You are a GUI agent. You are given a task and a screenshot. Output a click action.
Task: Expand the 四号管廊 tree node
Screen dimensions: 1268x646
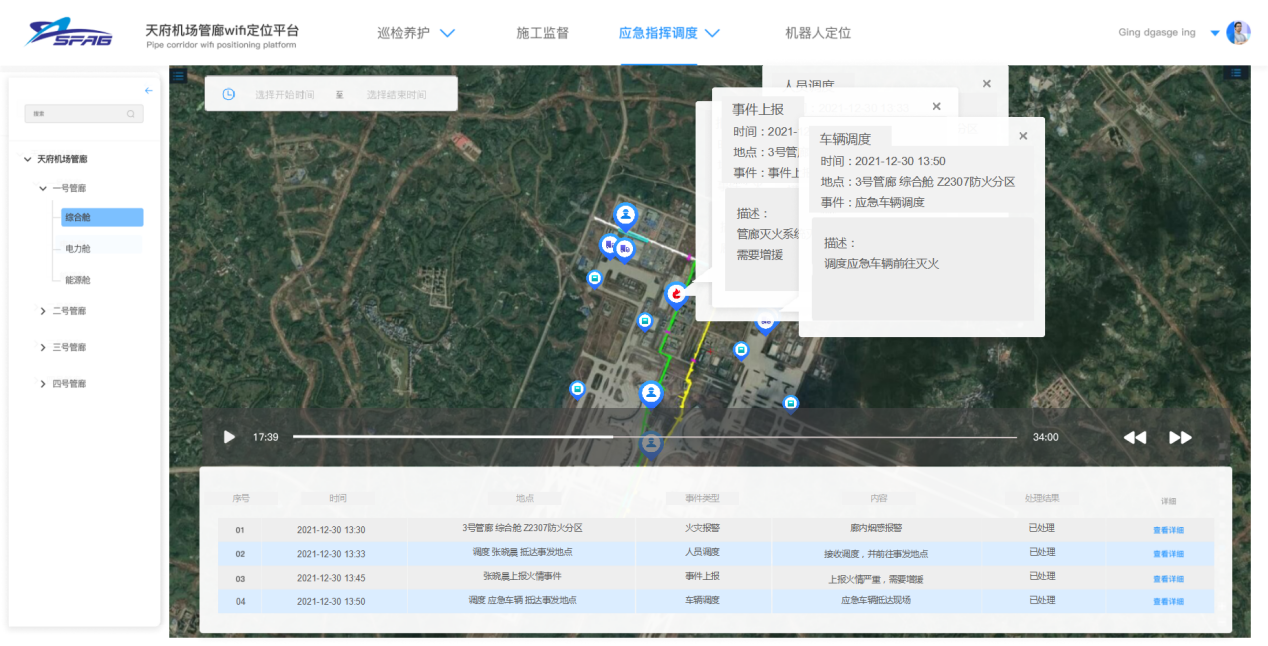coord(43,384)
